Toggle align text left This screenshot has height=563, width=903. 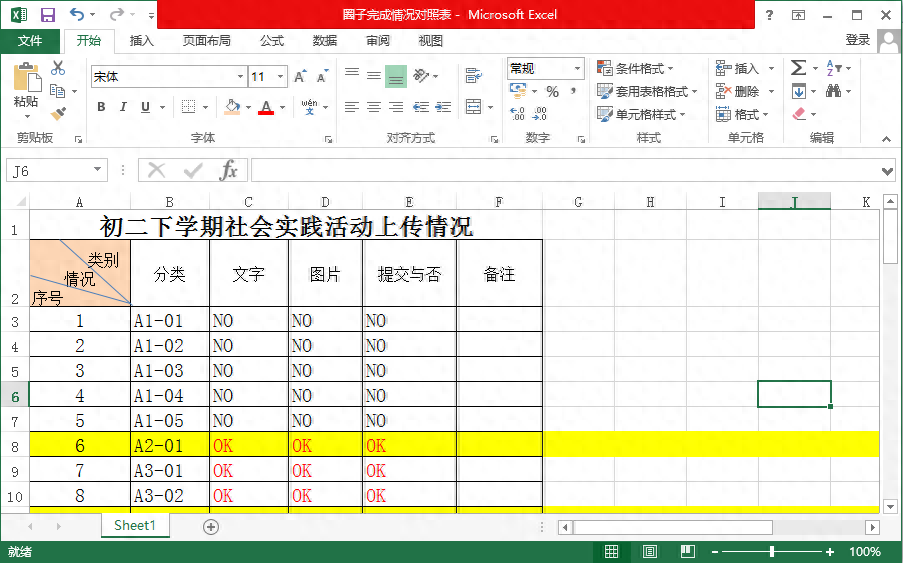pyautogui.click(x=352, y=106)
